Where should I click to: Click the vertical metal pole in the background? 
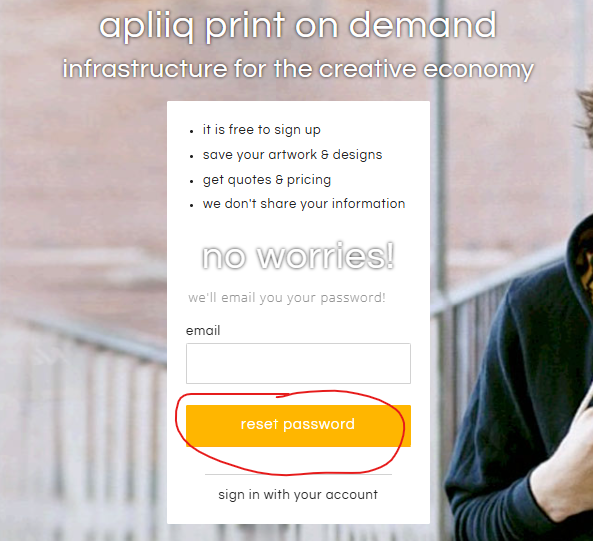(440, 151)
